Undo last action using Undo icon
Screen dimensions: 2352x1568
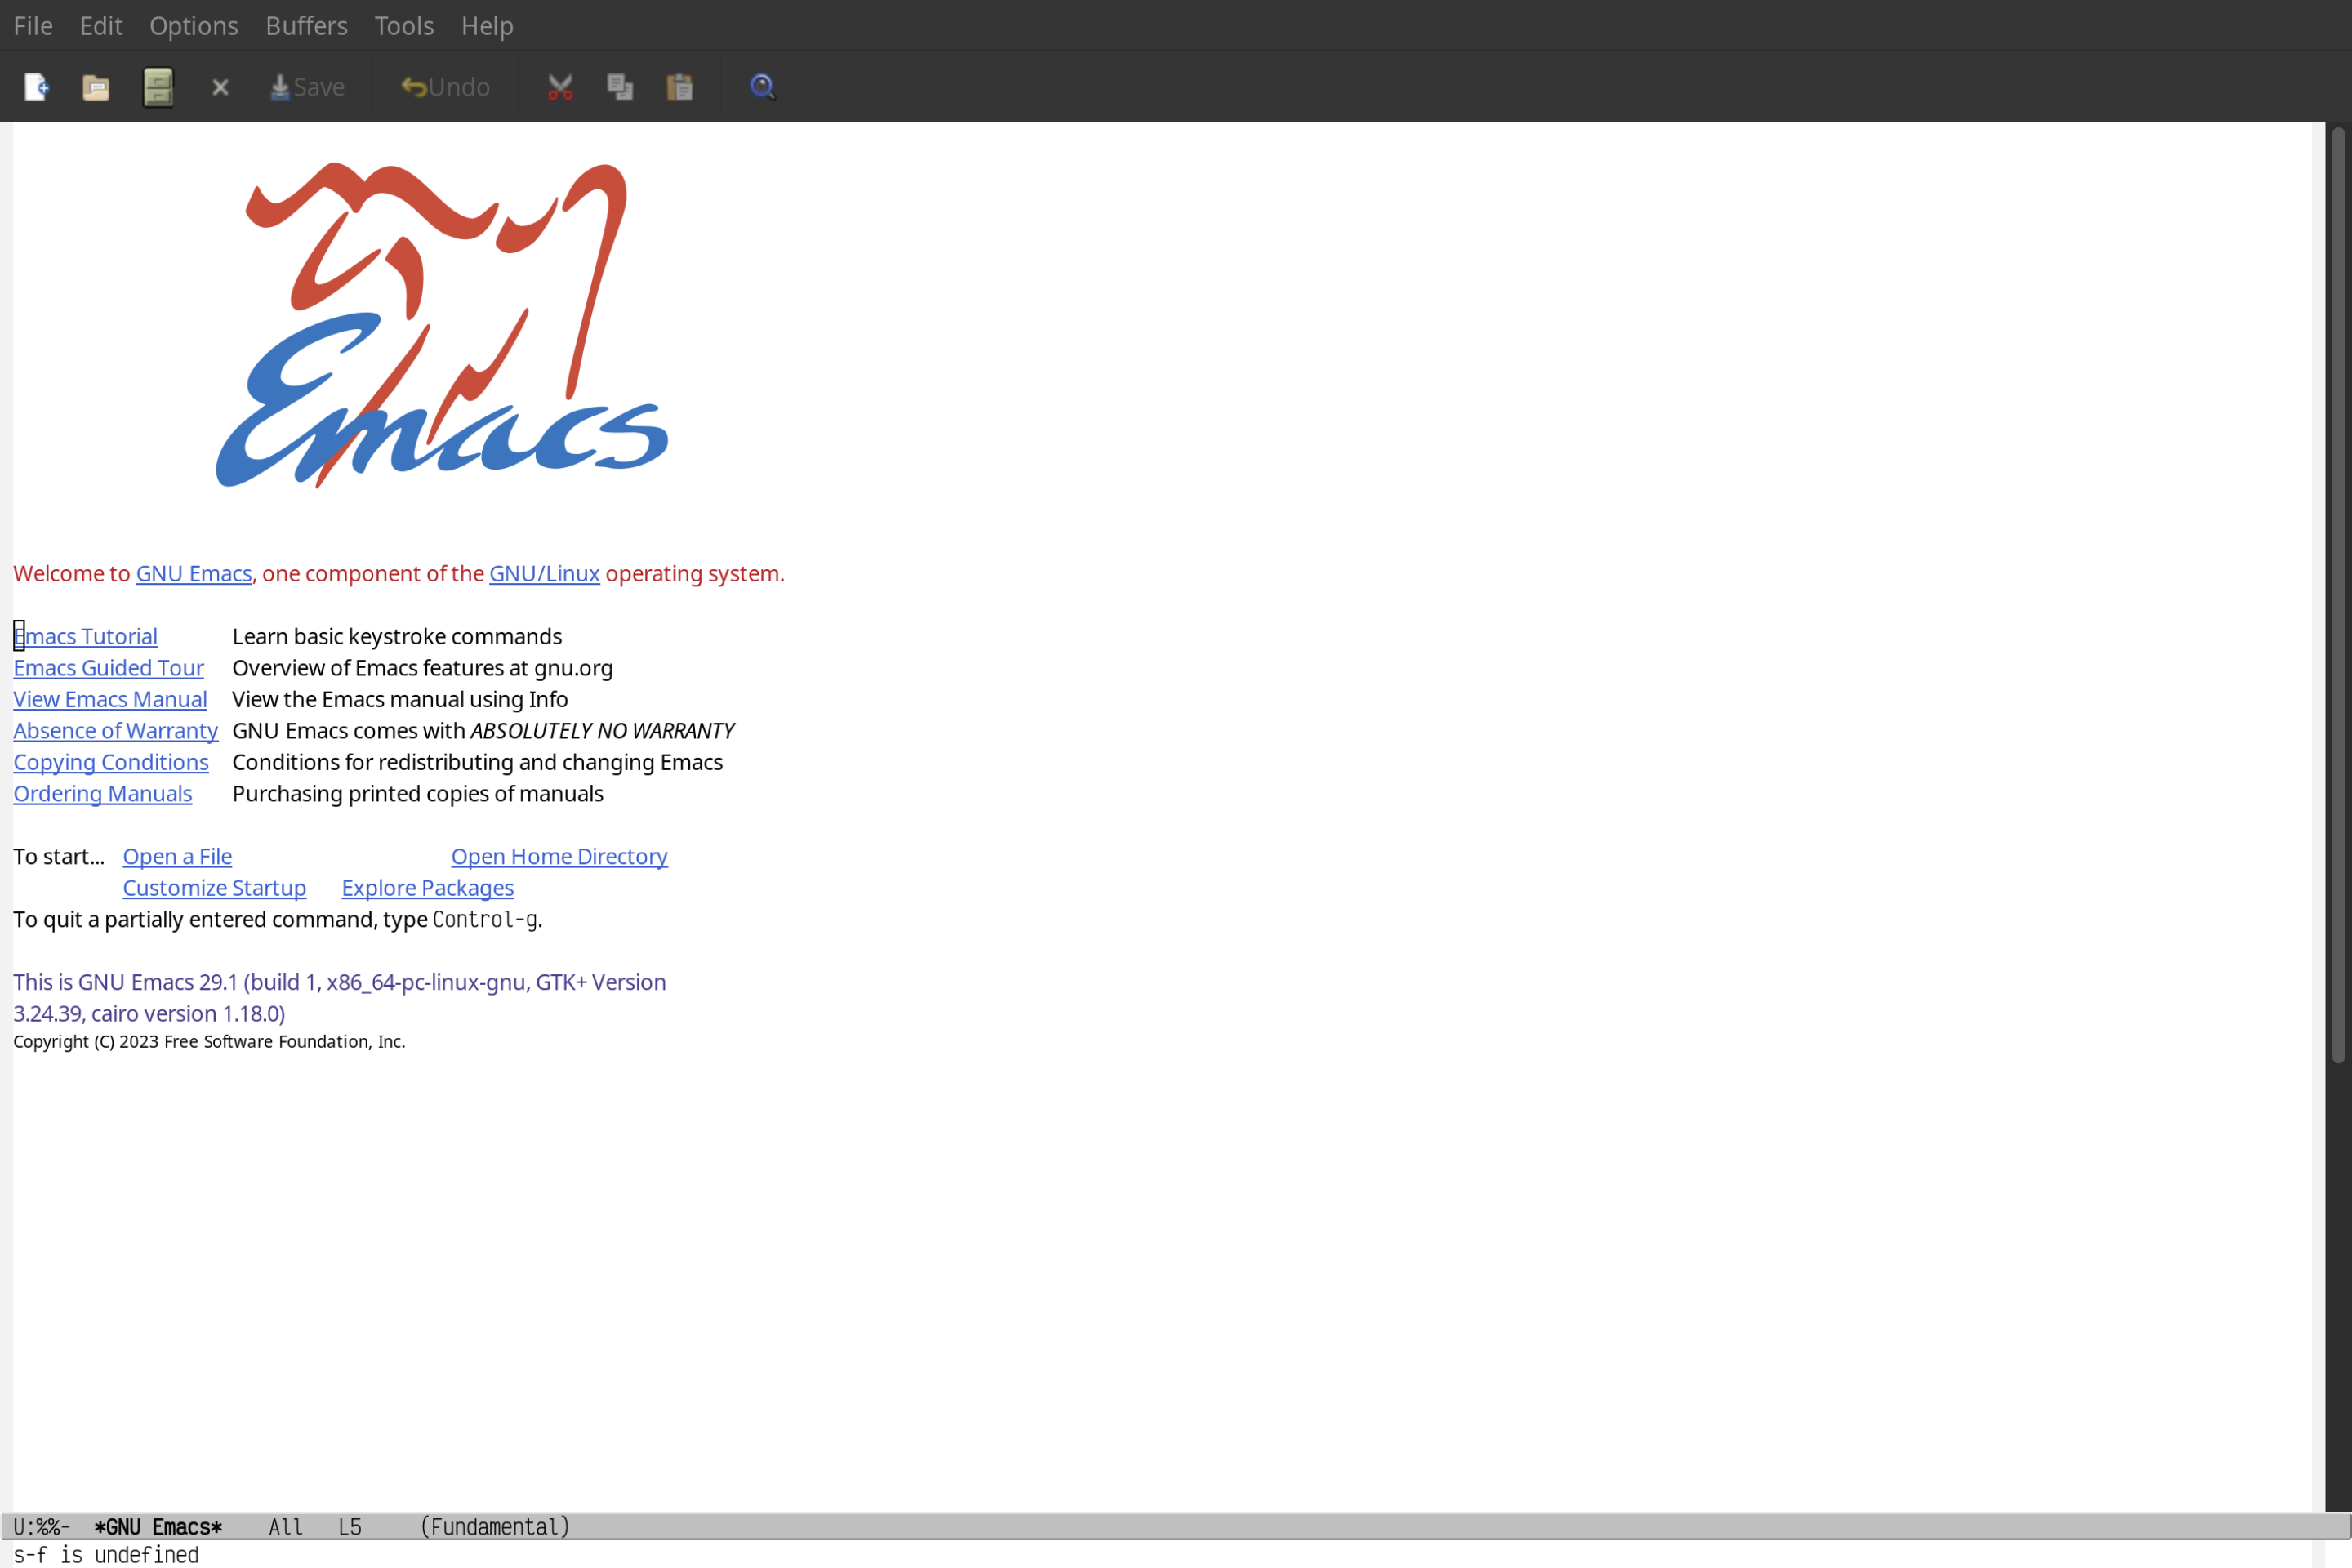(x=441, y=86)
